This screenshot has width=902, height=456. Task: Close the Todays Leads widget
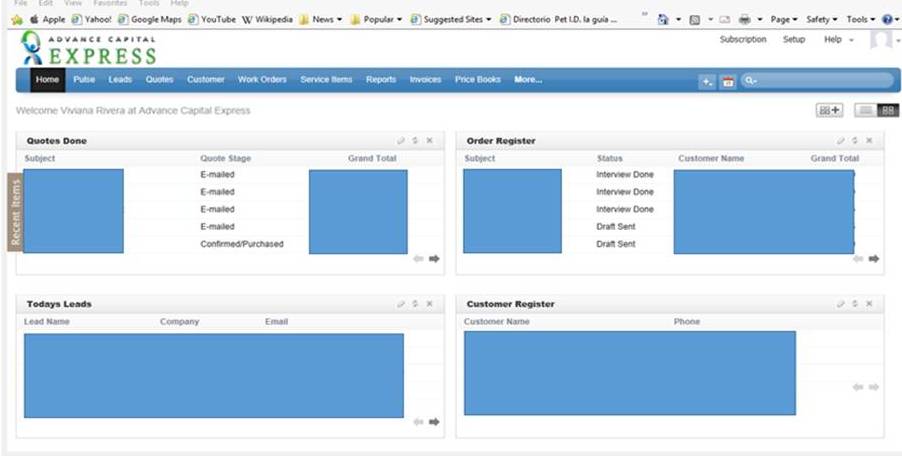429,304
